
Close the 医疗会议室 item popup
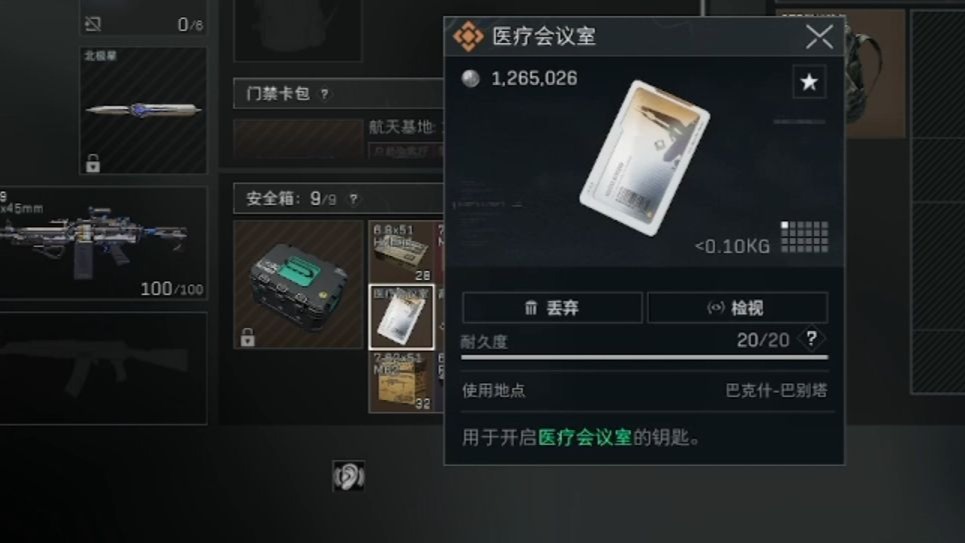click(819, 37)
